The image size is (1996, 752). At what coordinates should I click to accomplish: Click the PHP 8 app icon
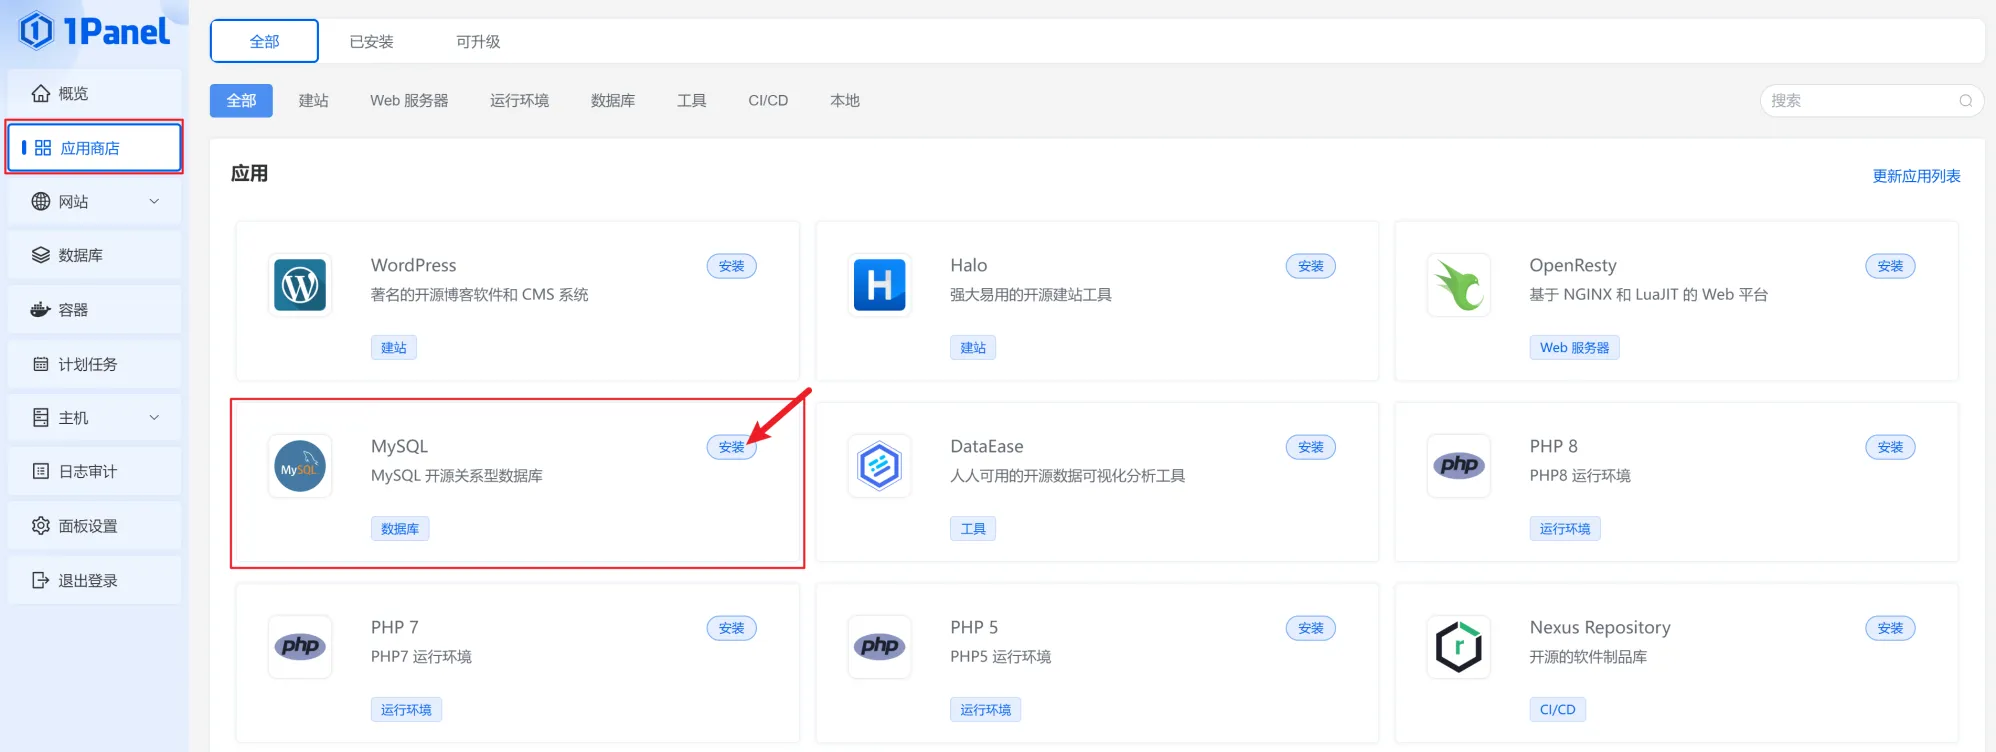click(x=1458, y=466)
